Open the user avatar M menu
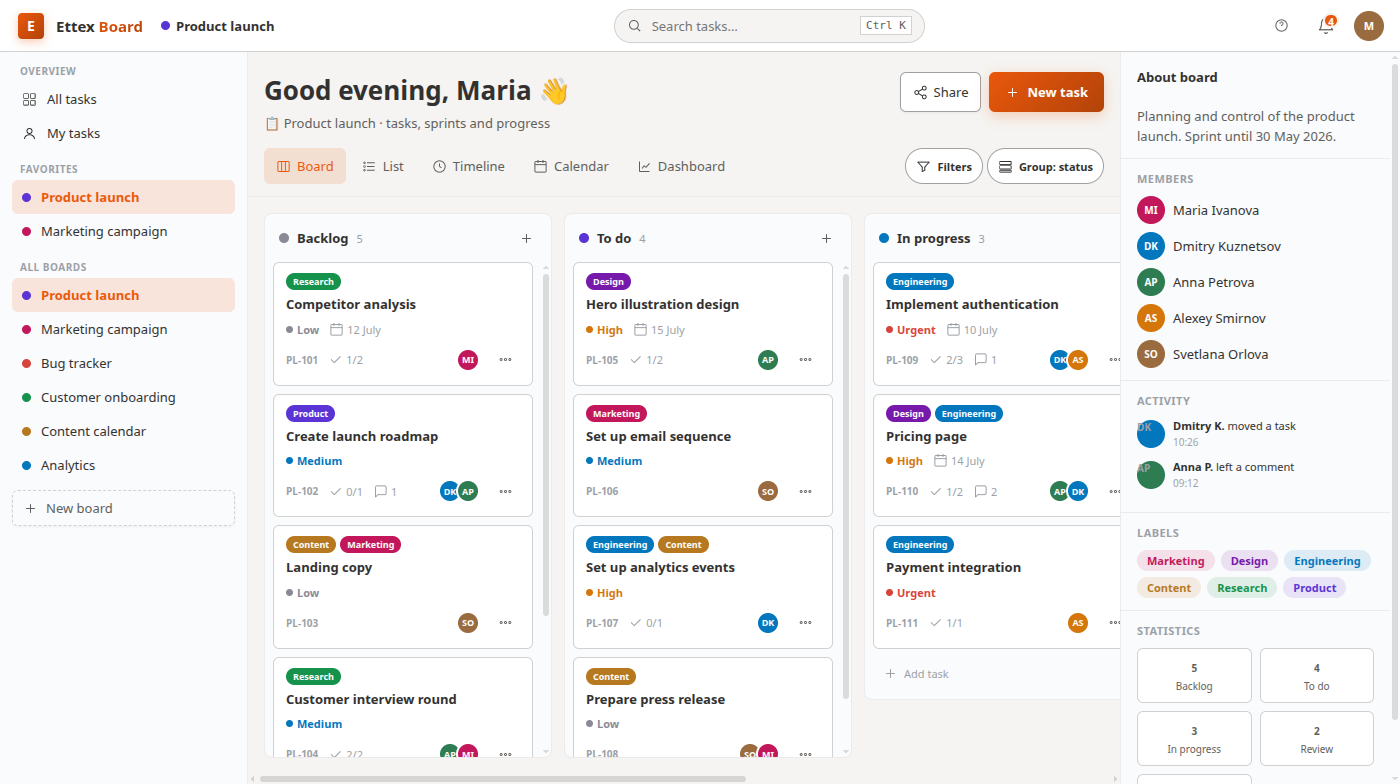Viewport: 1400px width, 784px height. [x=1369, y=26]
